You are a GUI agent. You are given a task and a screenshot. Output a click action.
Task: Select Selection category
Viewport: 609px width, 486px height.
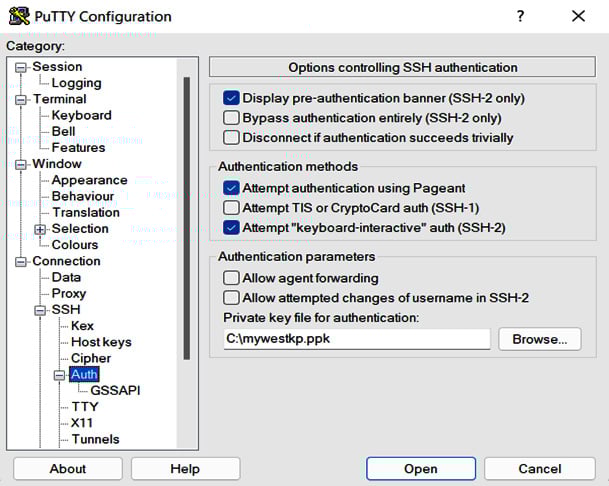pos(80,228)
